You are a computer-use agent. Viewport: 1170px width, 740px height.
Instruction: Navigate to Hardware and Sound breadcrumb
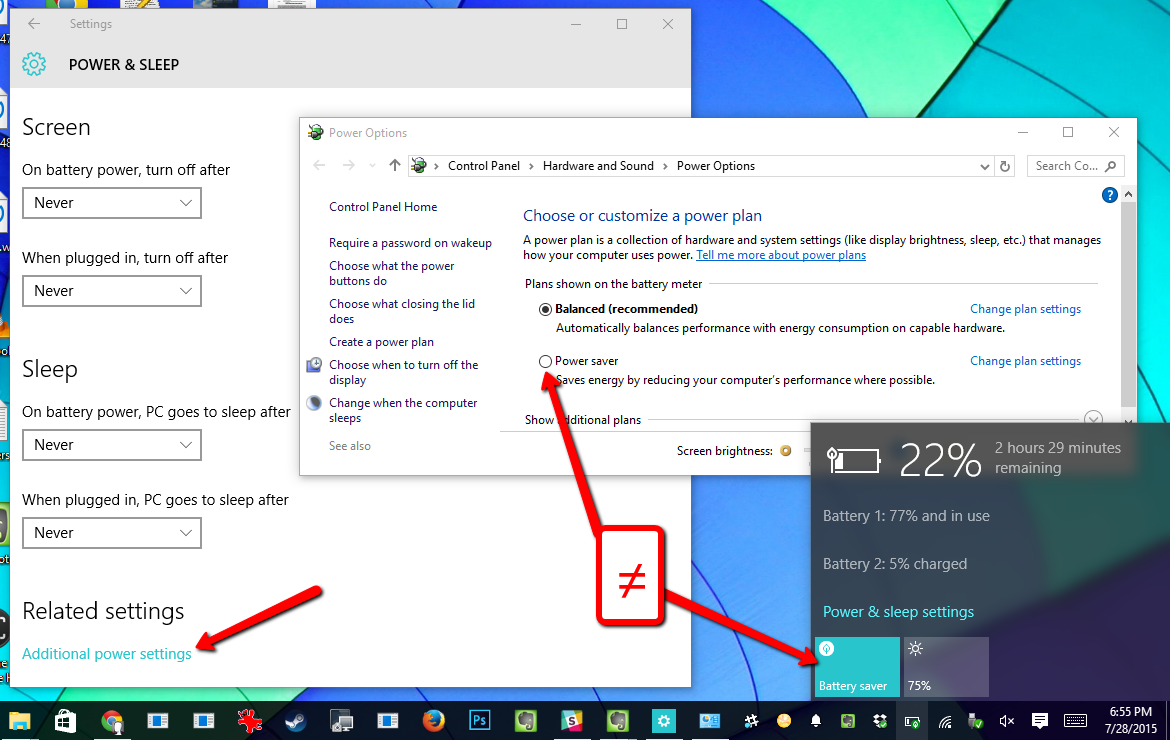(x=597, y=166)
